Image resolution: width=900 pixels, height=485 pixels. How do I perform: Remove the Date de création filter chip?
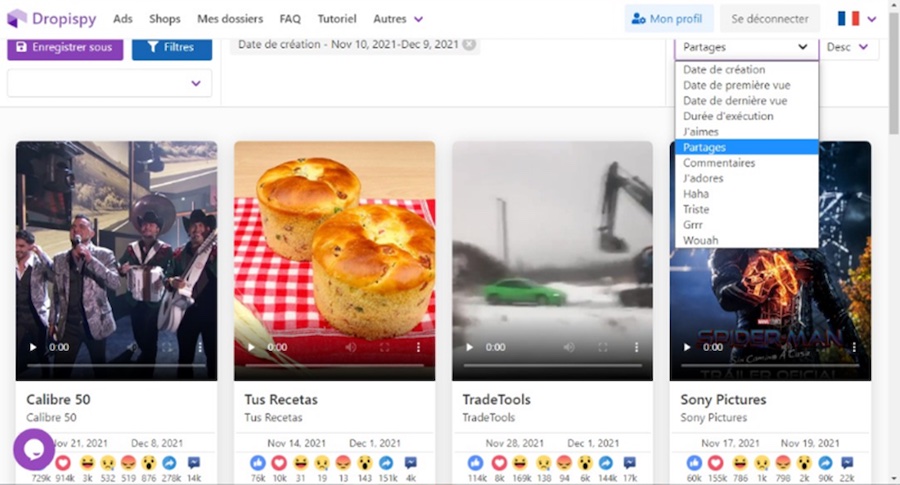coord(469,44)
